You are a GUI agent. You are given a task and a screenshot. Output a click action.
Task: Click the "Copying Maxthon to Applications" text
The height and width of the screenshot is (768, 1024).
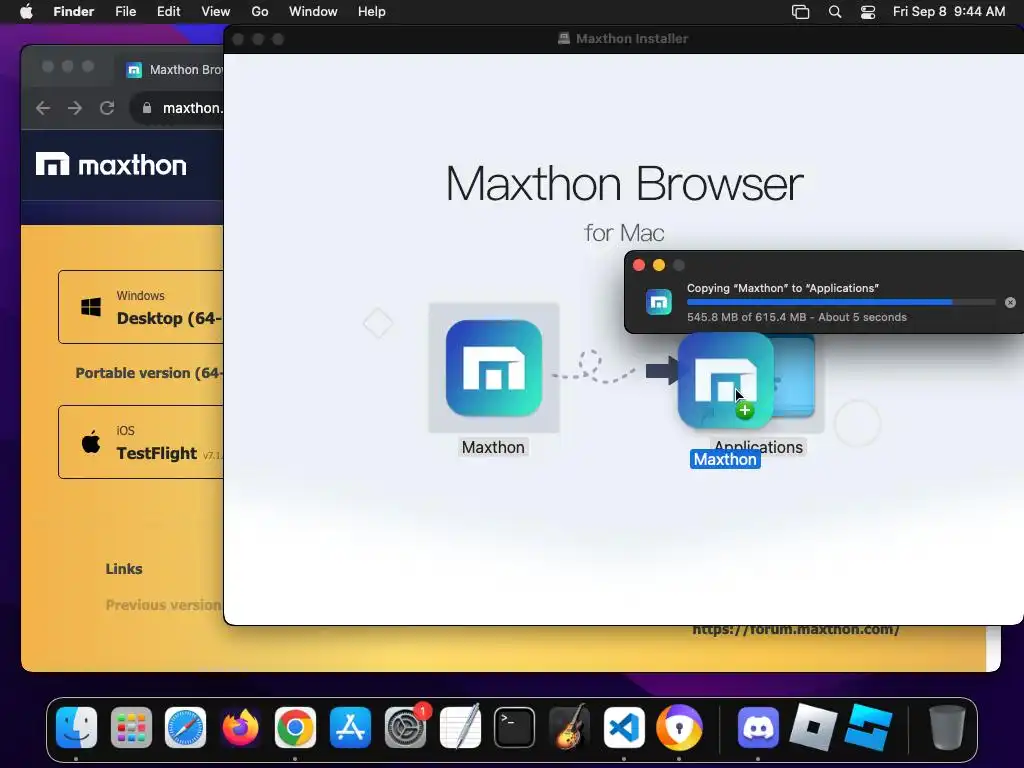[782, 288]
